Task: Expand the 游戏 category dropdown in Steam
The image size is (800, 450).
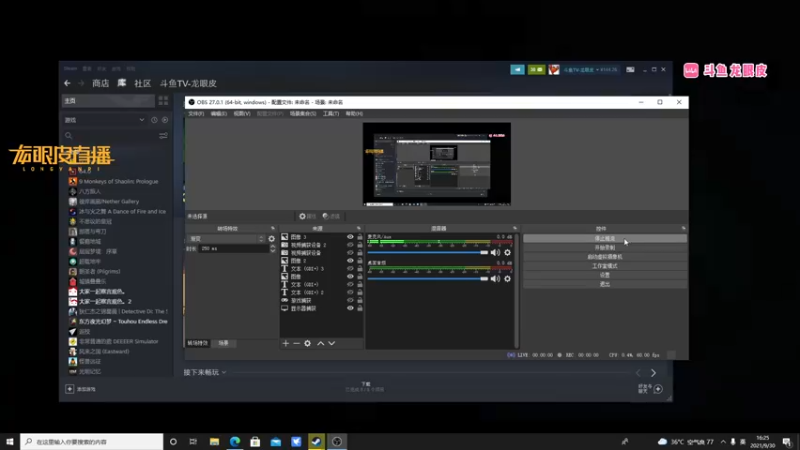Action: tap(141, 120)
